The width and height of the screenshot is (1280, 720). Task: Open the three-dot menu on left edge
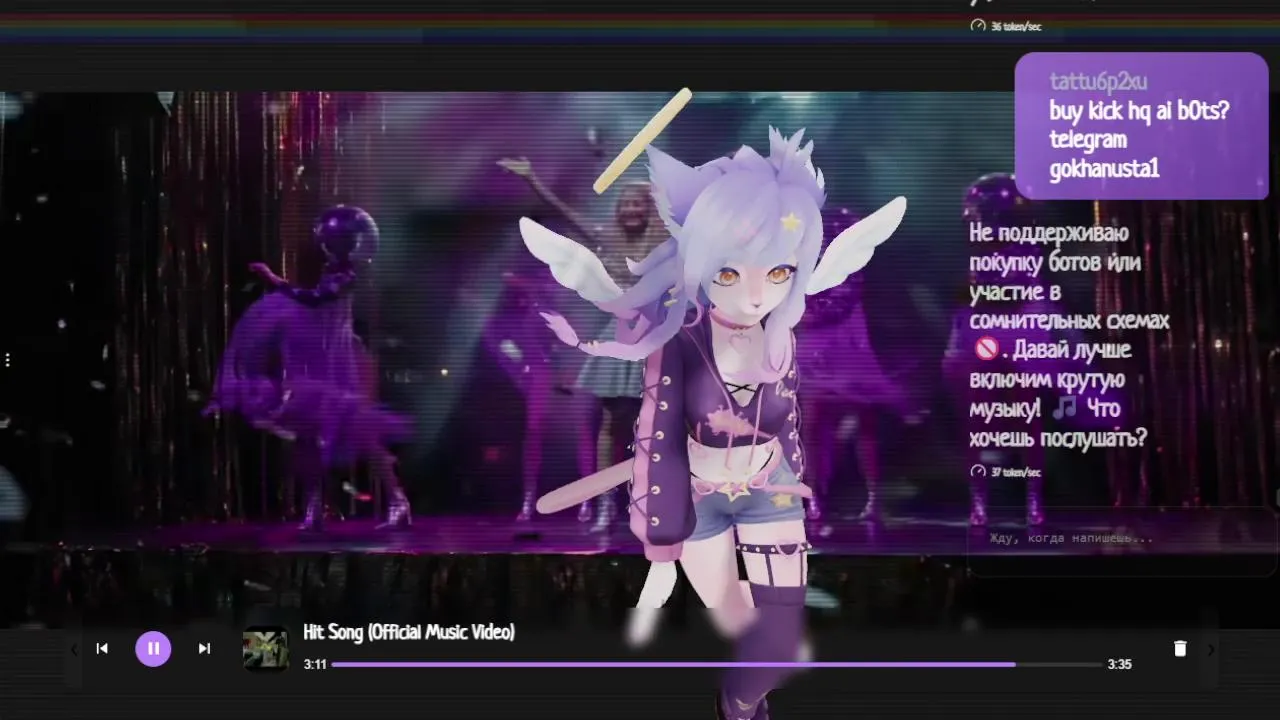click(8, 359)
